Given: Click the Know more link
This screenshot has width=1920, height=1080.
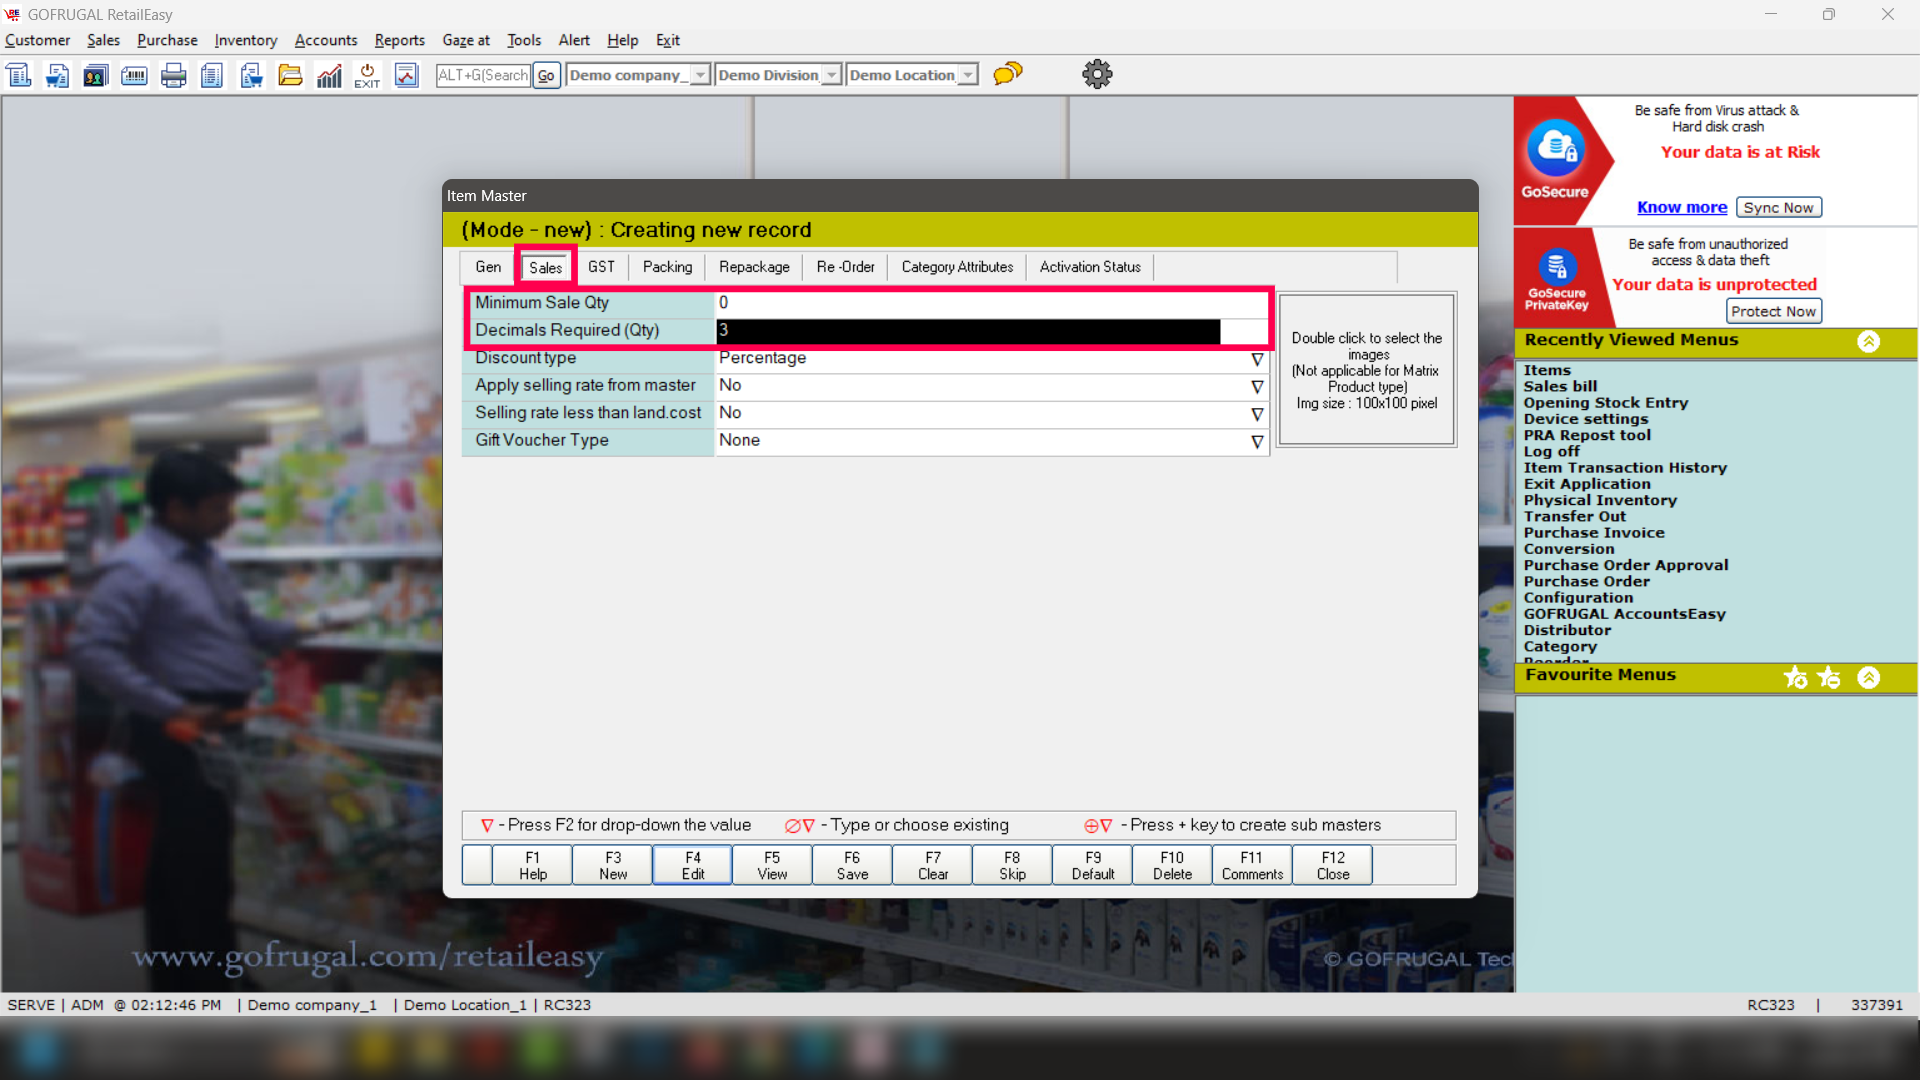Looking at the screenshot, I should click(x=1681, y=207).
